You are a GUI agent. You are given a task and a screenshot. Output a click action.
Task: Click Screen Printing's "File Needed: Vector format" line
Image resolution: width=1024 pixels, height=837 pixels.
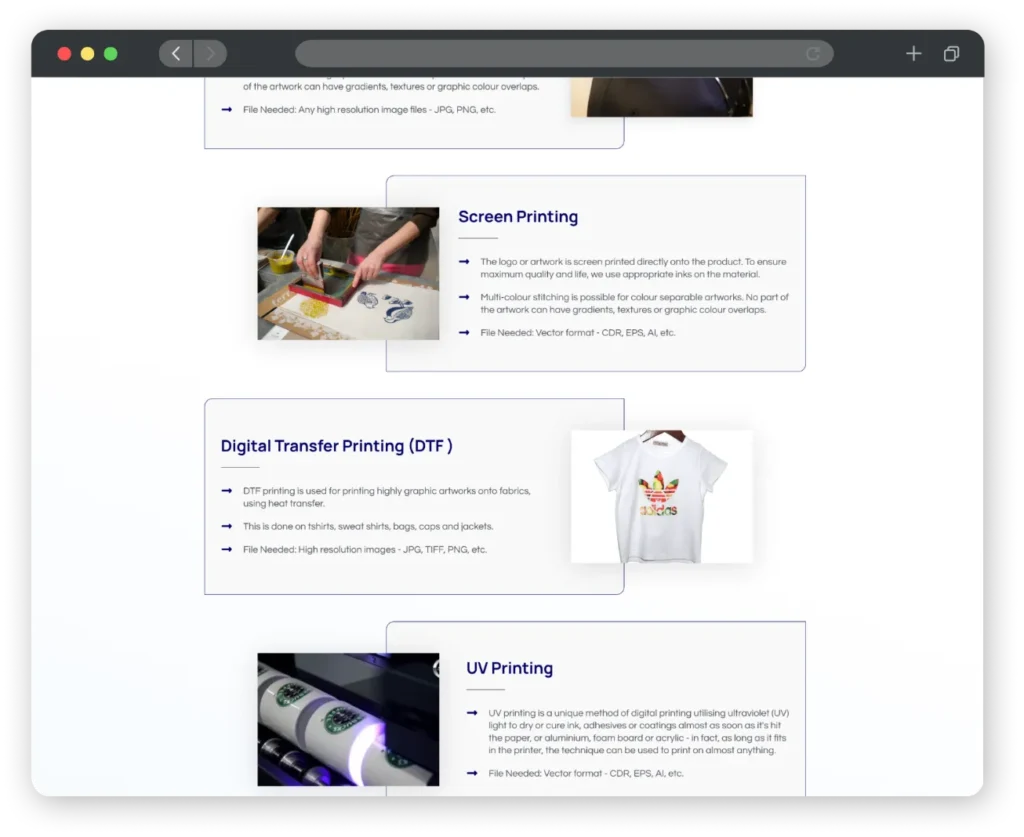(578, 332)
